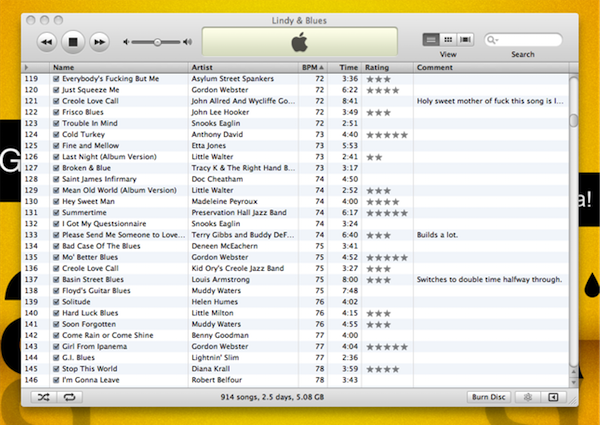This screenshot has width=600, height=425.
Task: Click artist Kid Ory's Creole Jazz Band
Action: 238,269
